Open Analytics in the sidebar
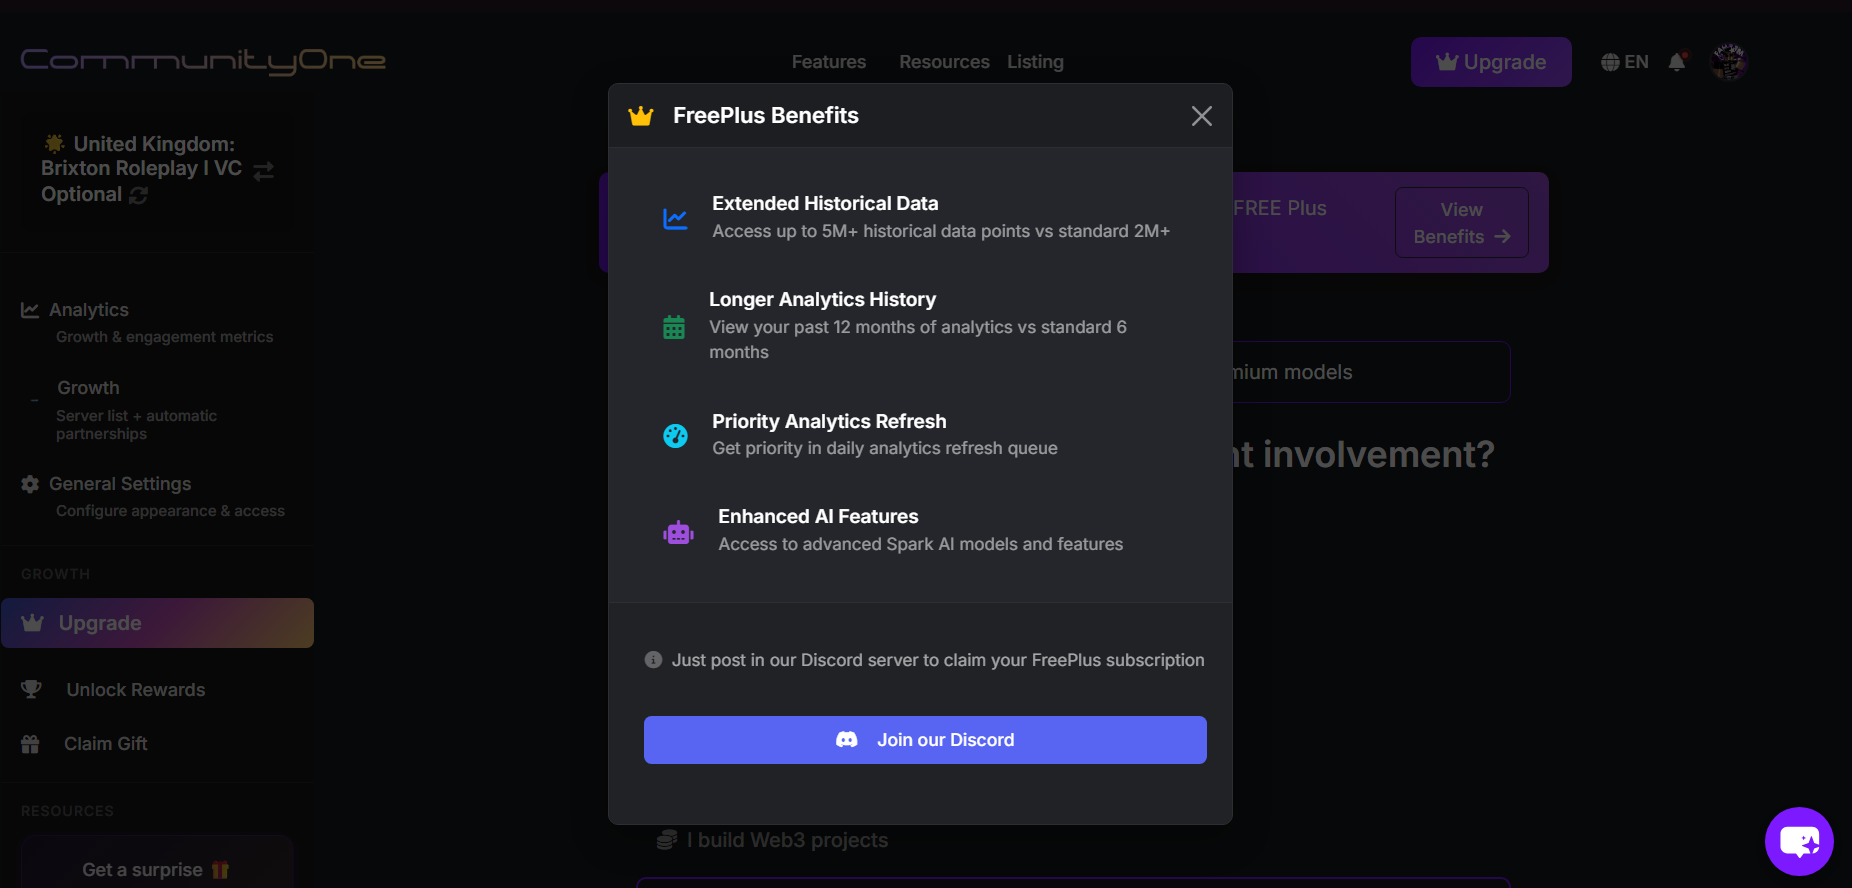Screen dimensions: 1852x888 click(x=89, y=310)
